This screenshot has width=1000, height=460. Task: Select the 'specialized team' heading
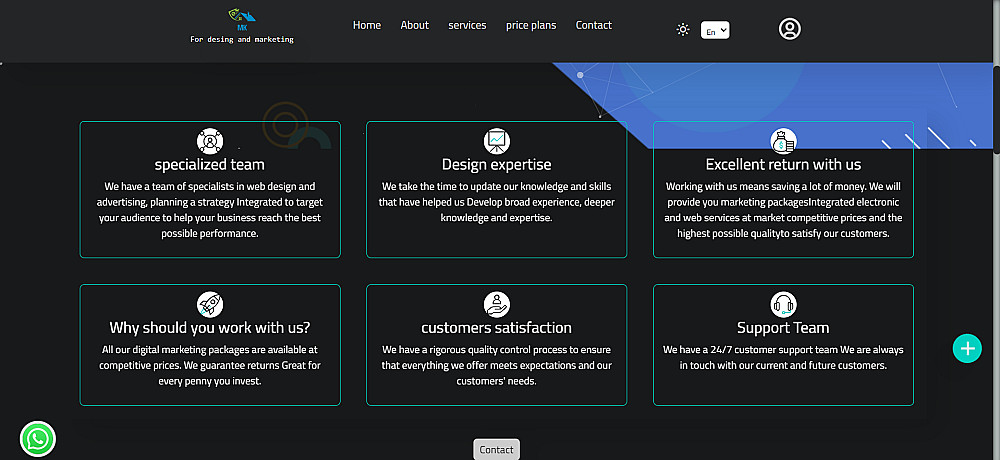210,165
